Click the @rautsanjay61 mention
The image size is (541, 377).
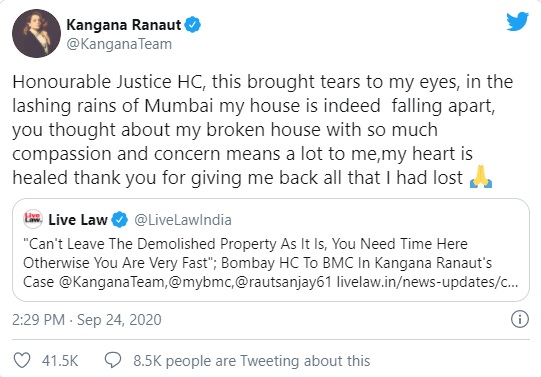tap(283, 282)
